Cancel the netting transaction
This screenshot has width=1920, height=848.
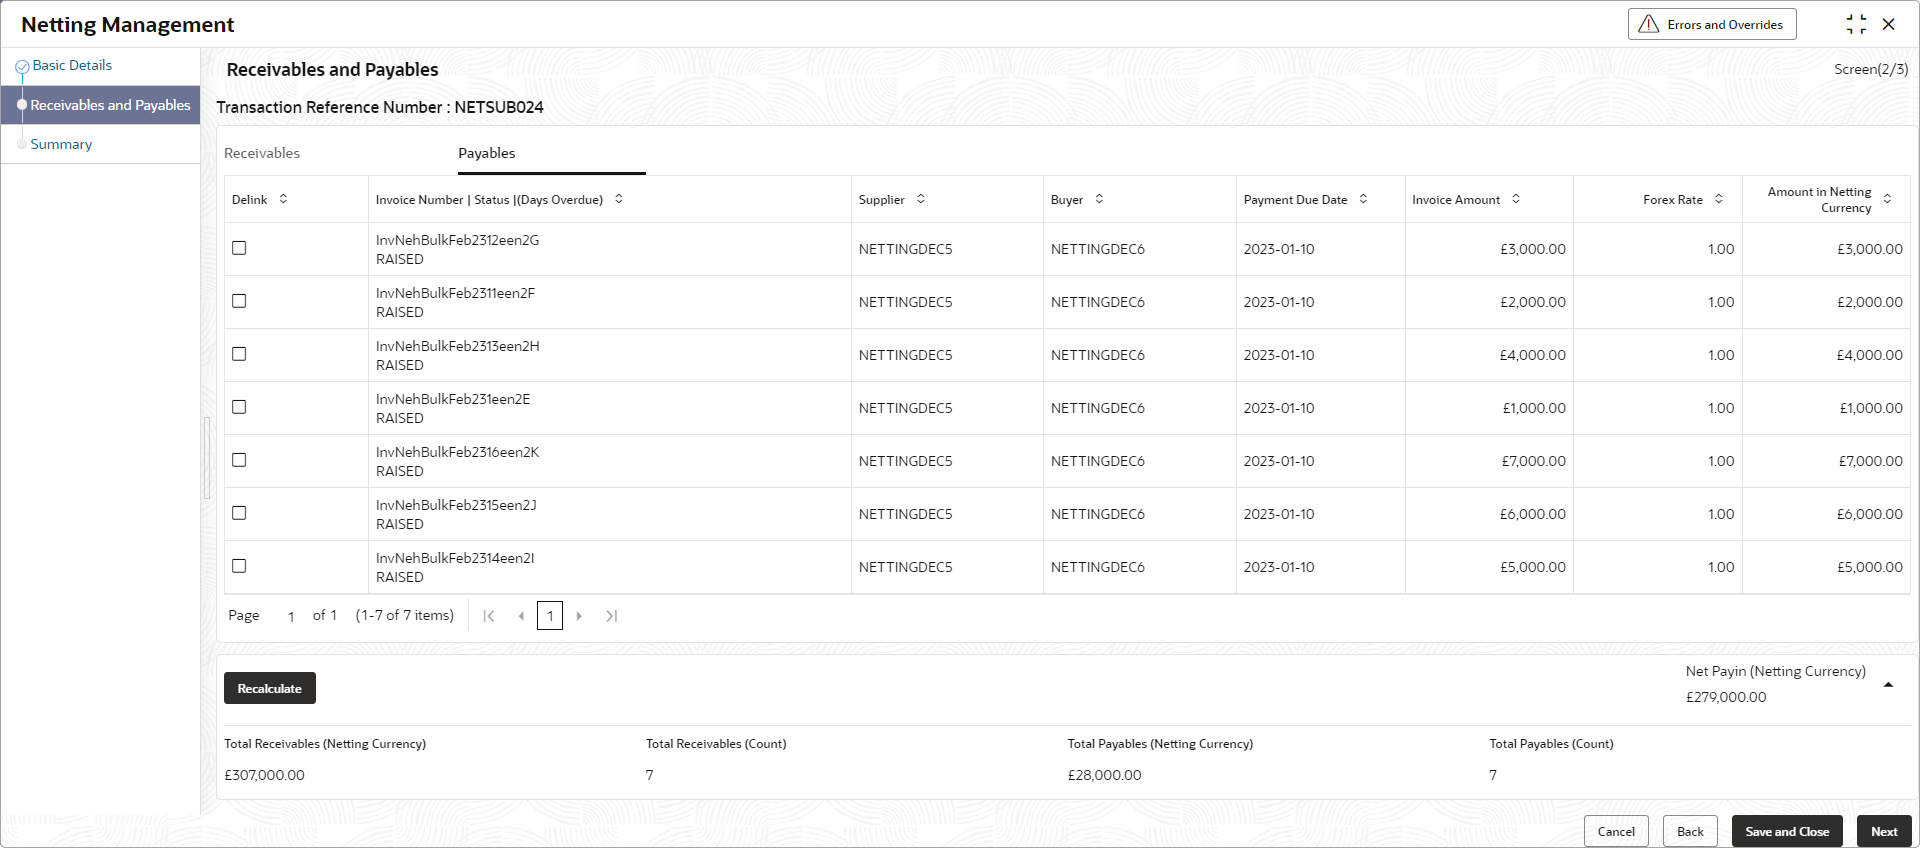[x=1616, y=831]
